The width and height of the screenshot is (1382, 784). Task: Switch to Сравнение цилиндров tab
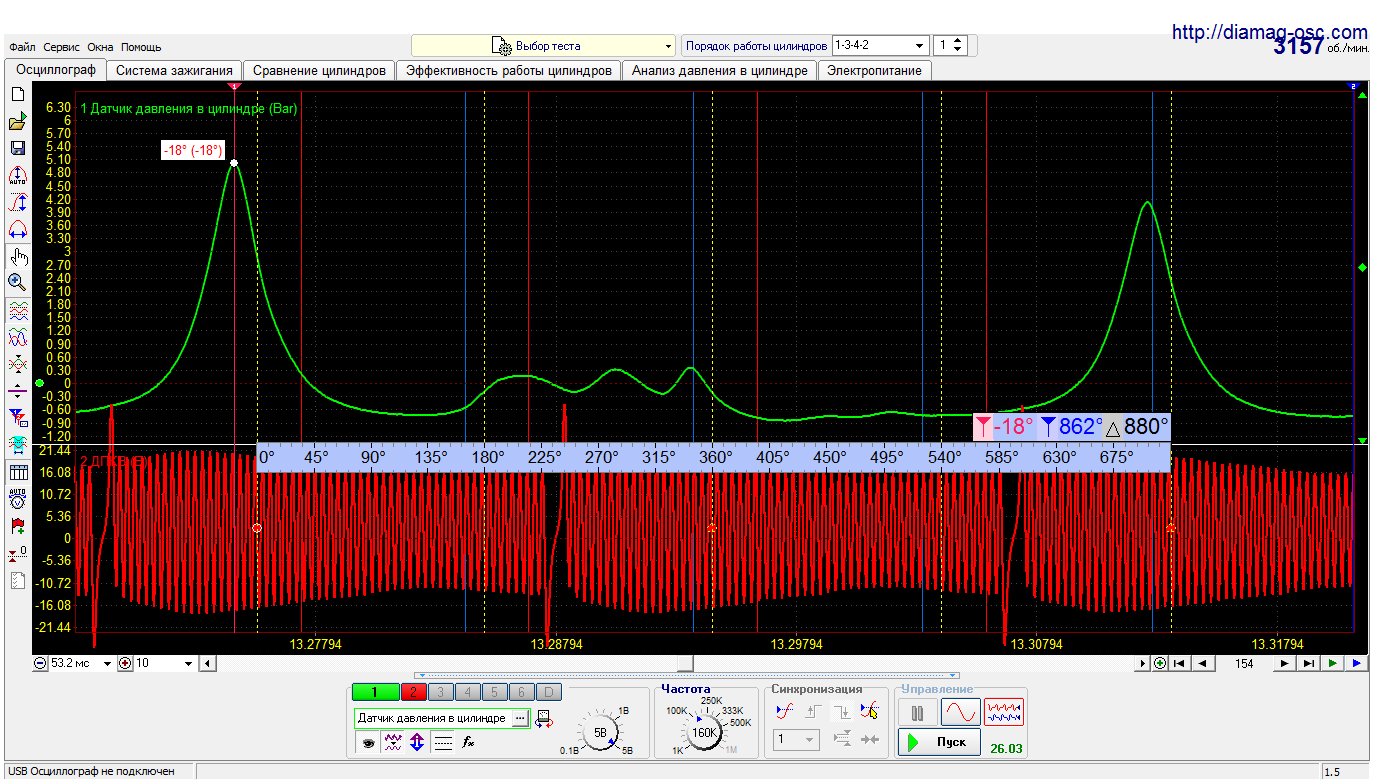319,70
